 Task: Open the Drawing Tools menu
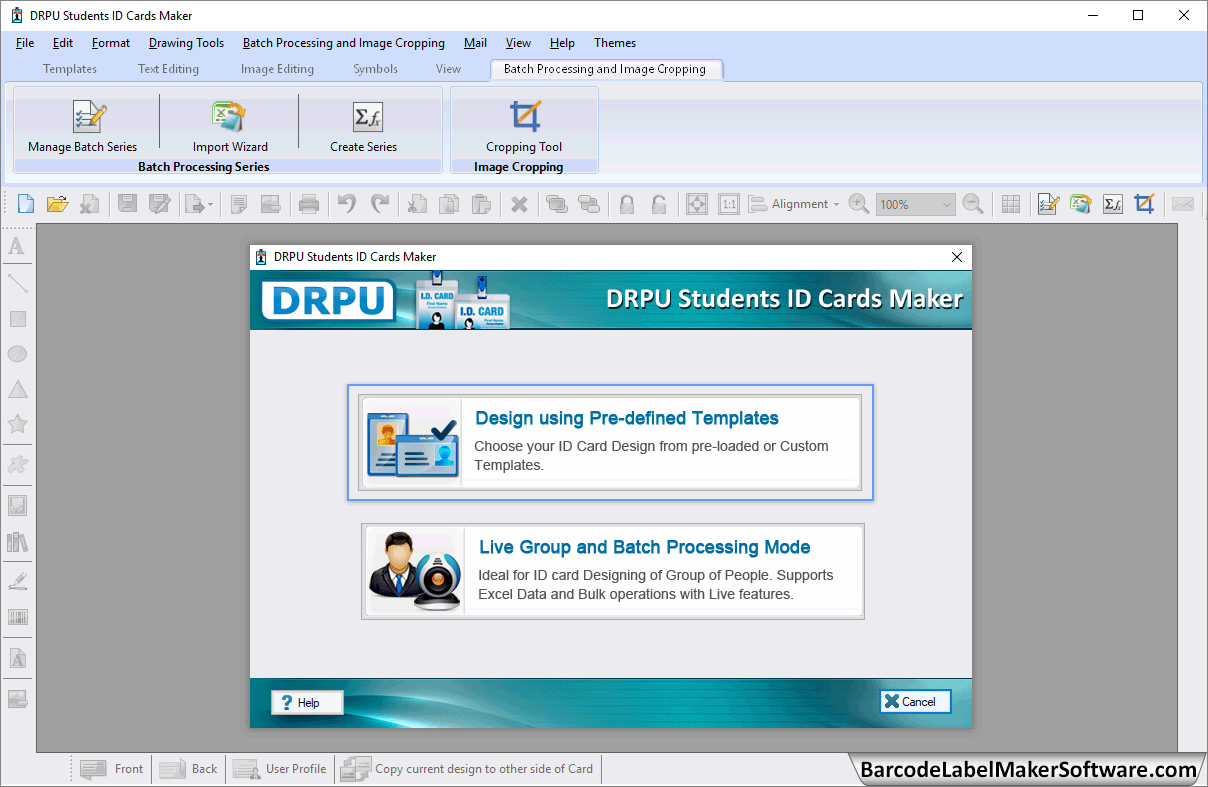click(x=186, y=43)
